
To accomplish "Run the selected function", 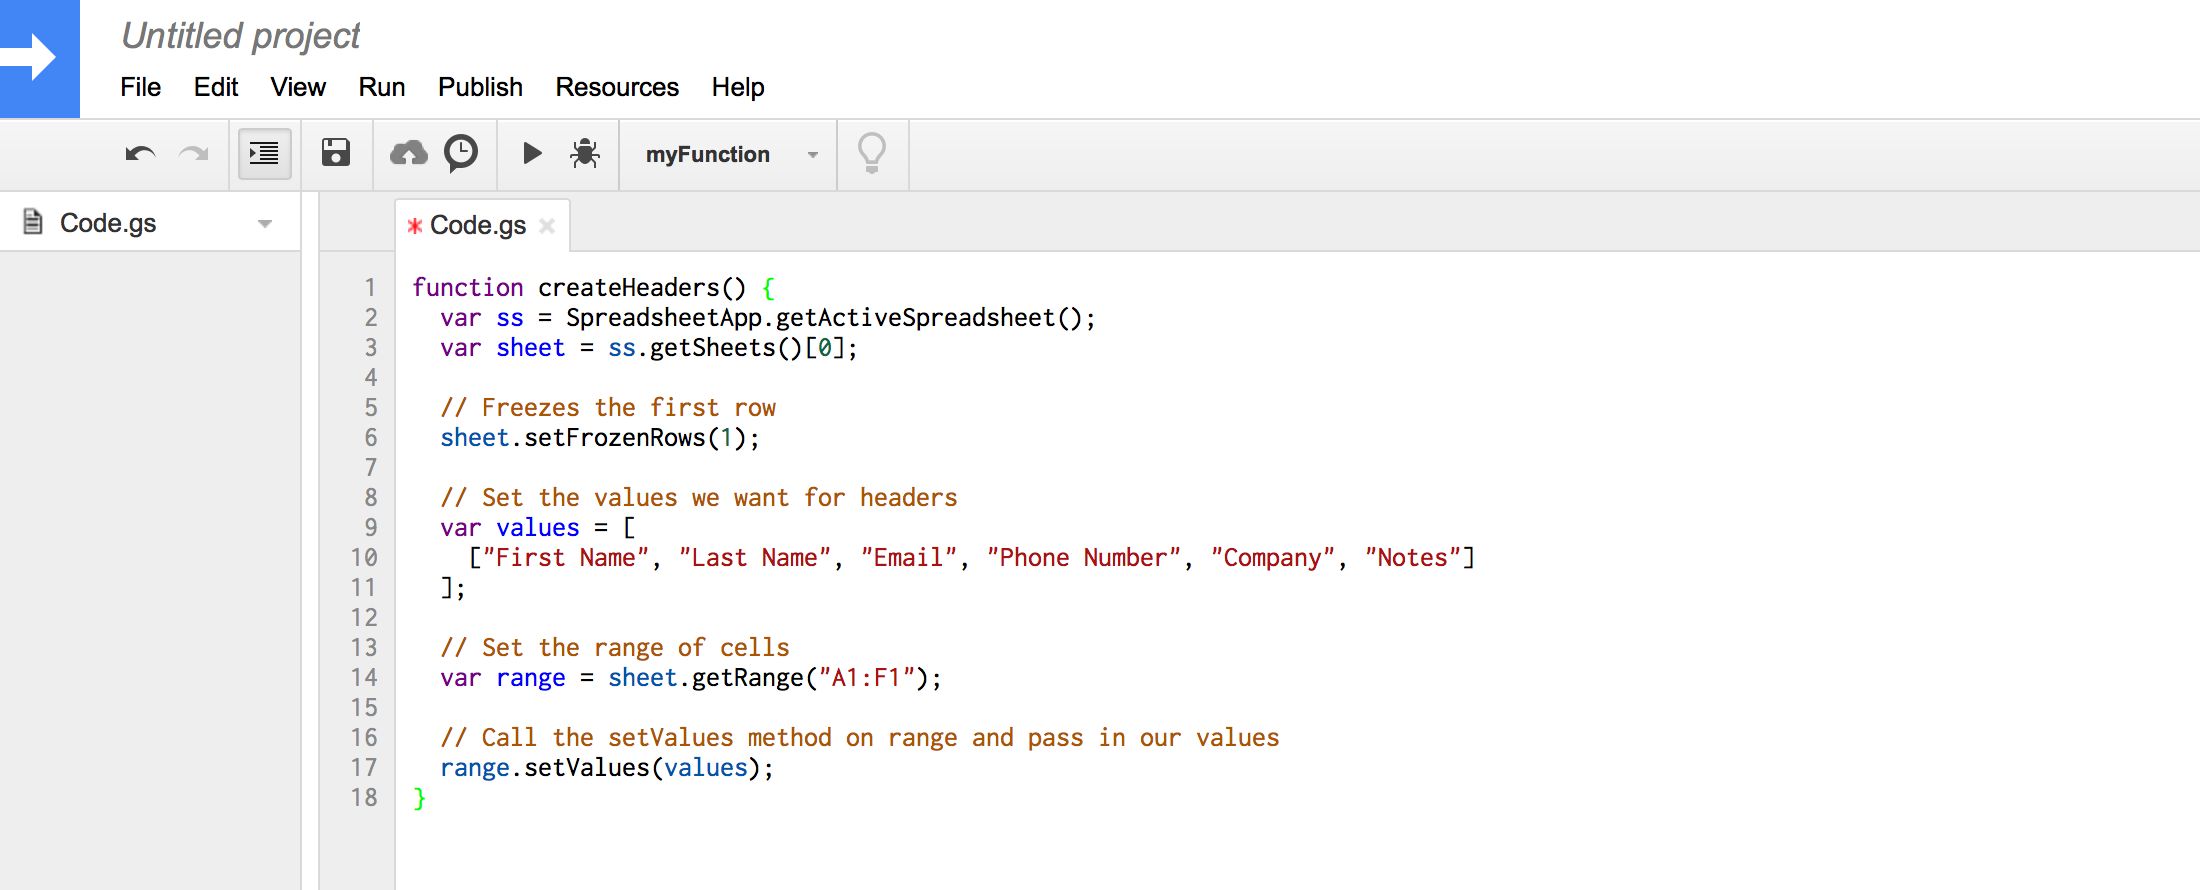I will coord(532,153).
